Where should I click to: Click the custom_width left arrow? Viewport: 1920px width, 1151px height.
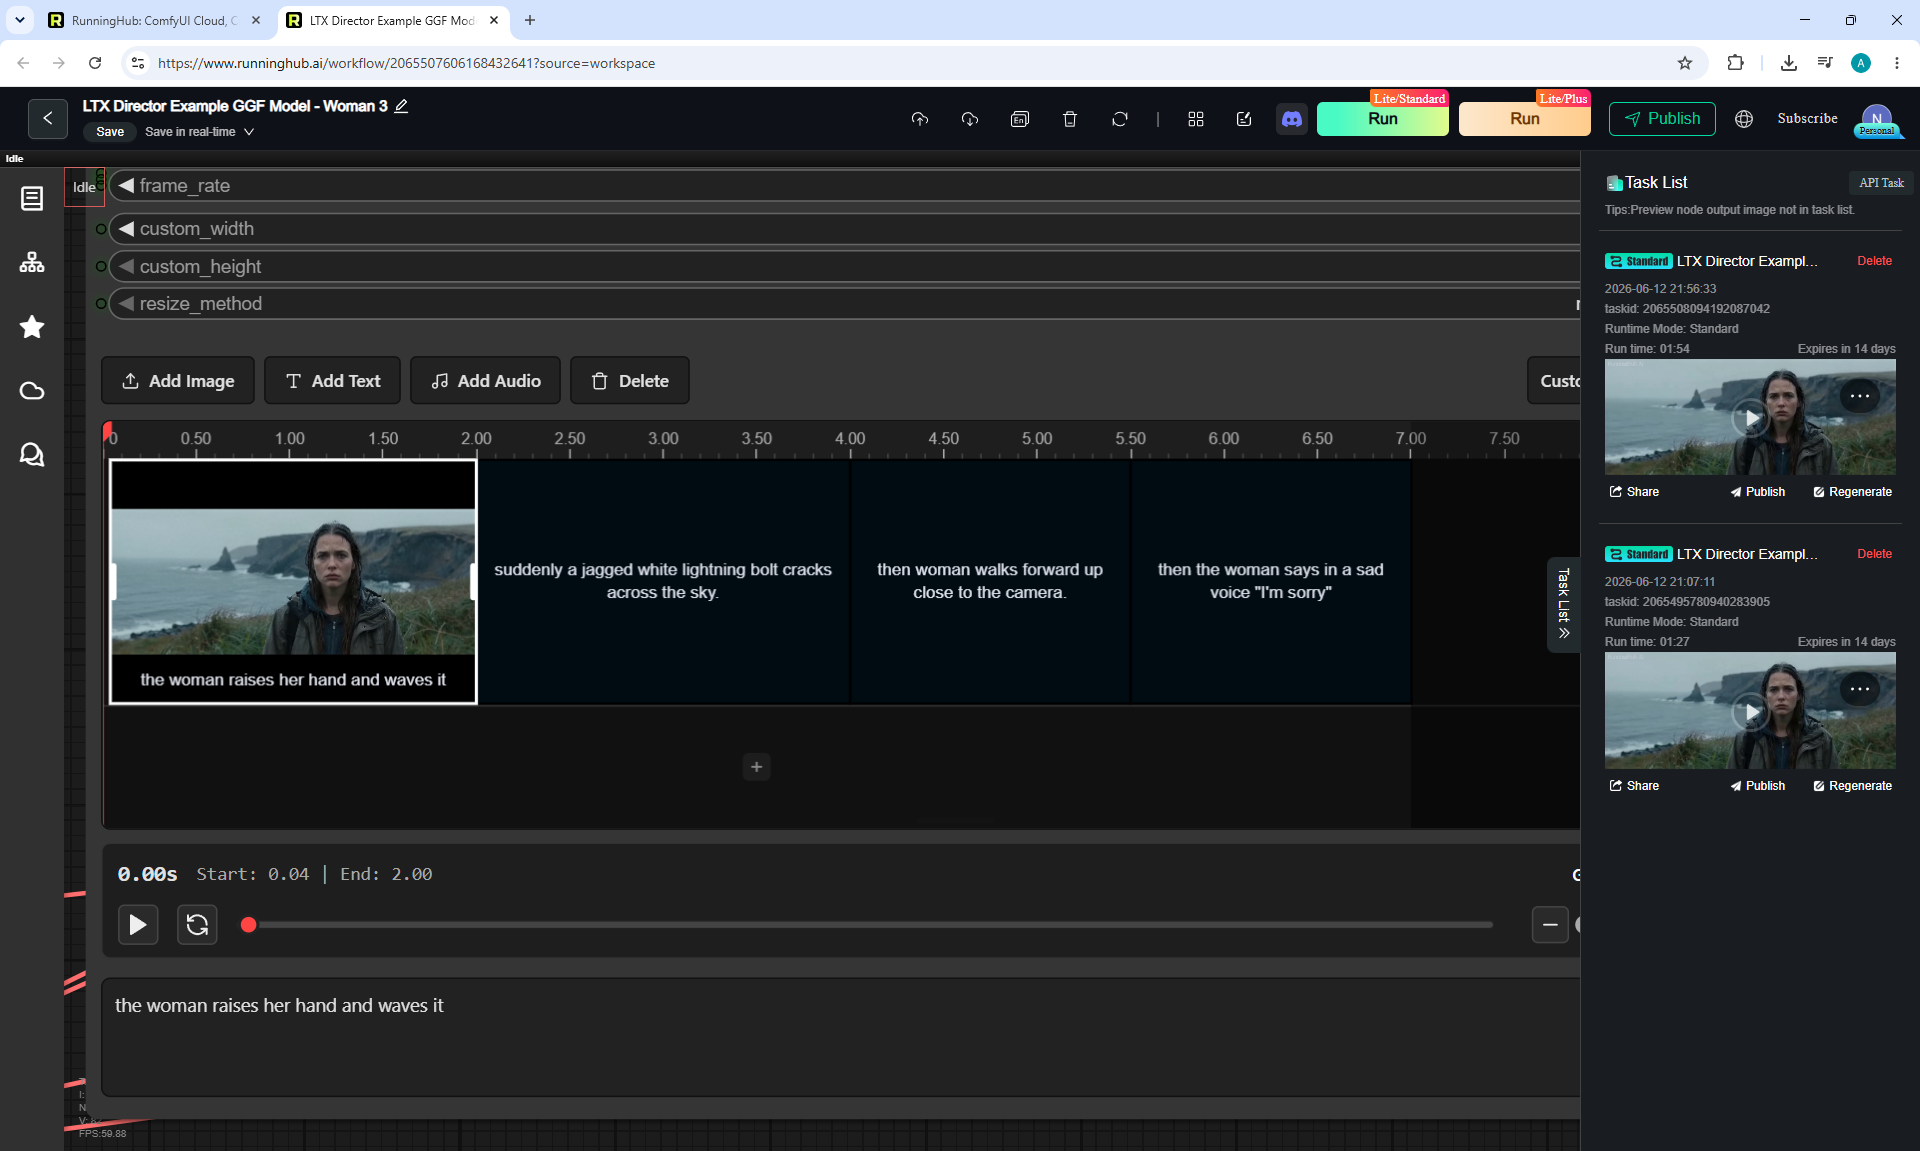pyautogui.click(x=126, y=229)
